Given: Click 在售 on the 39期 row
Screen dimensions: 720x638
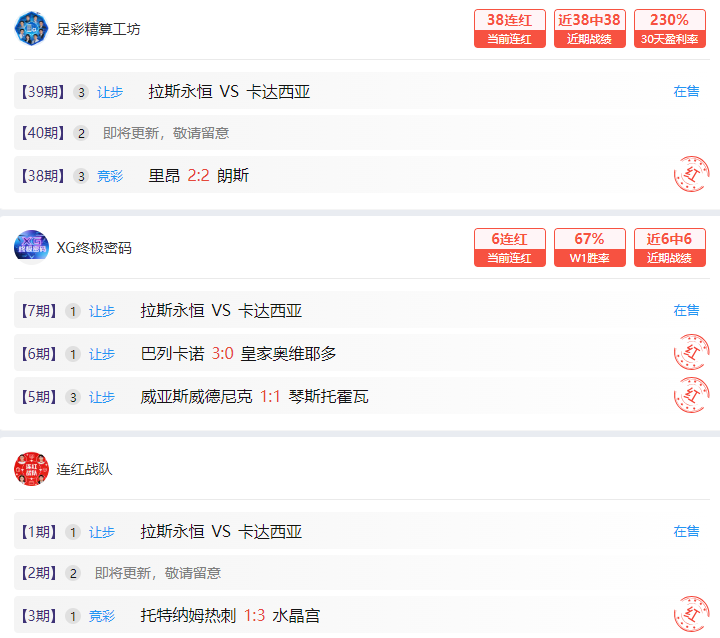Looking at the screenshot, I should click(x=686, y=91).
